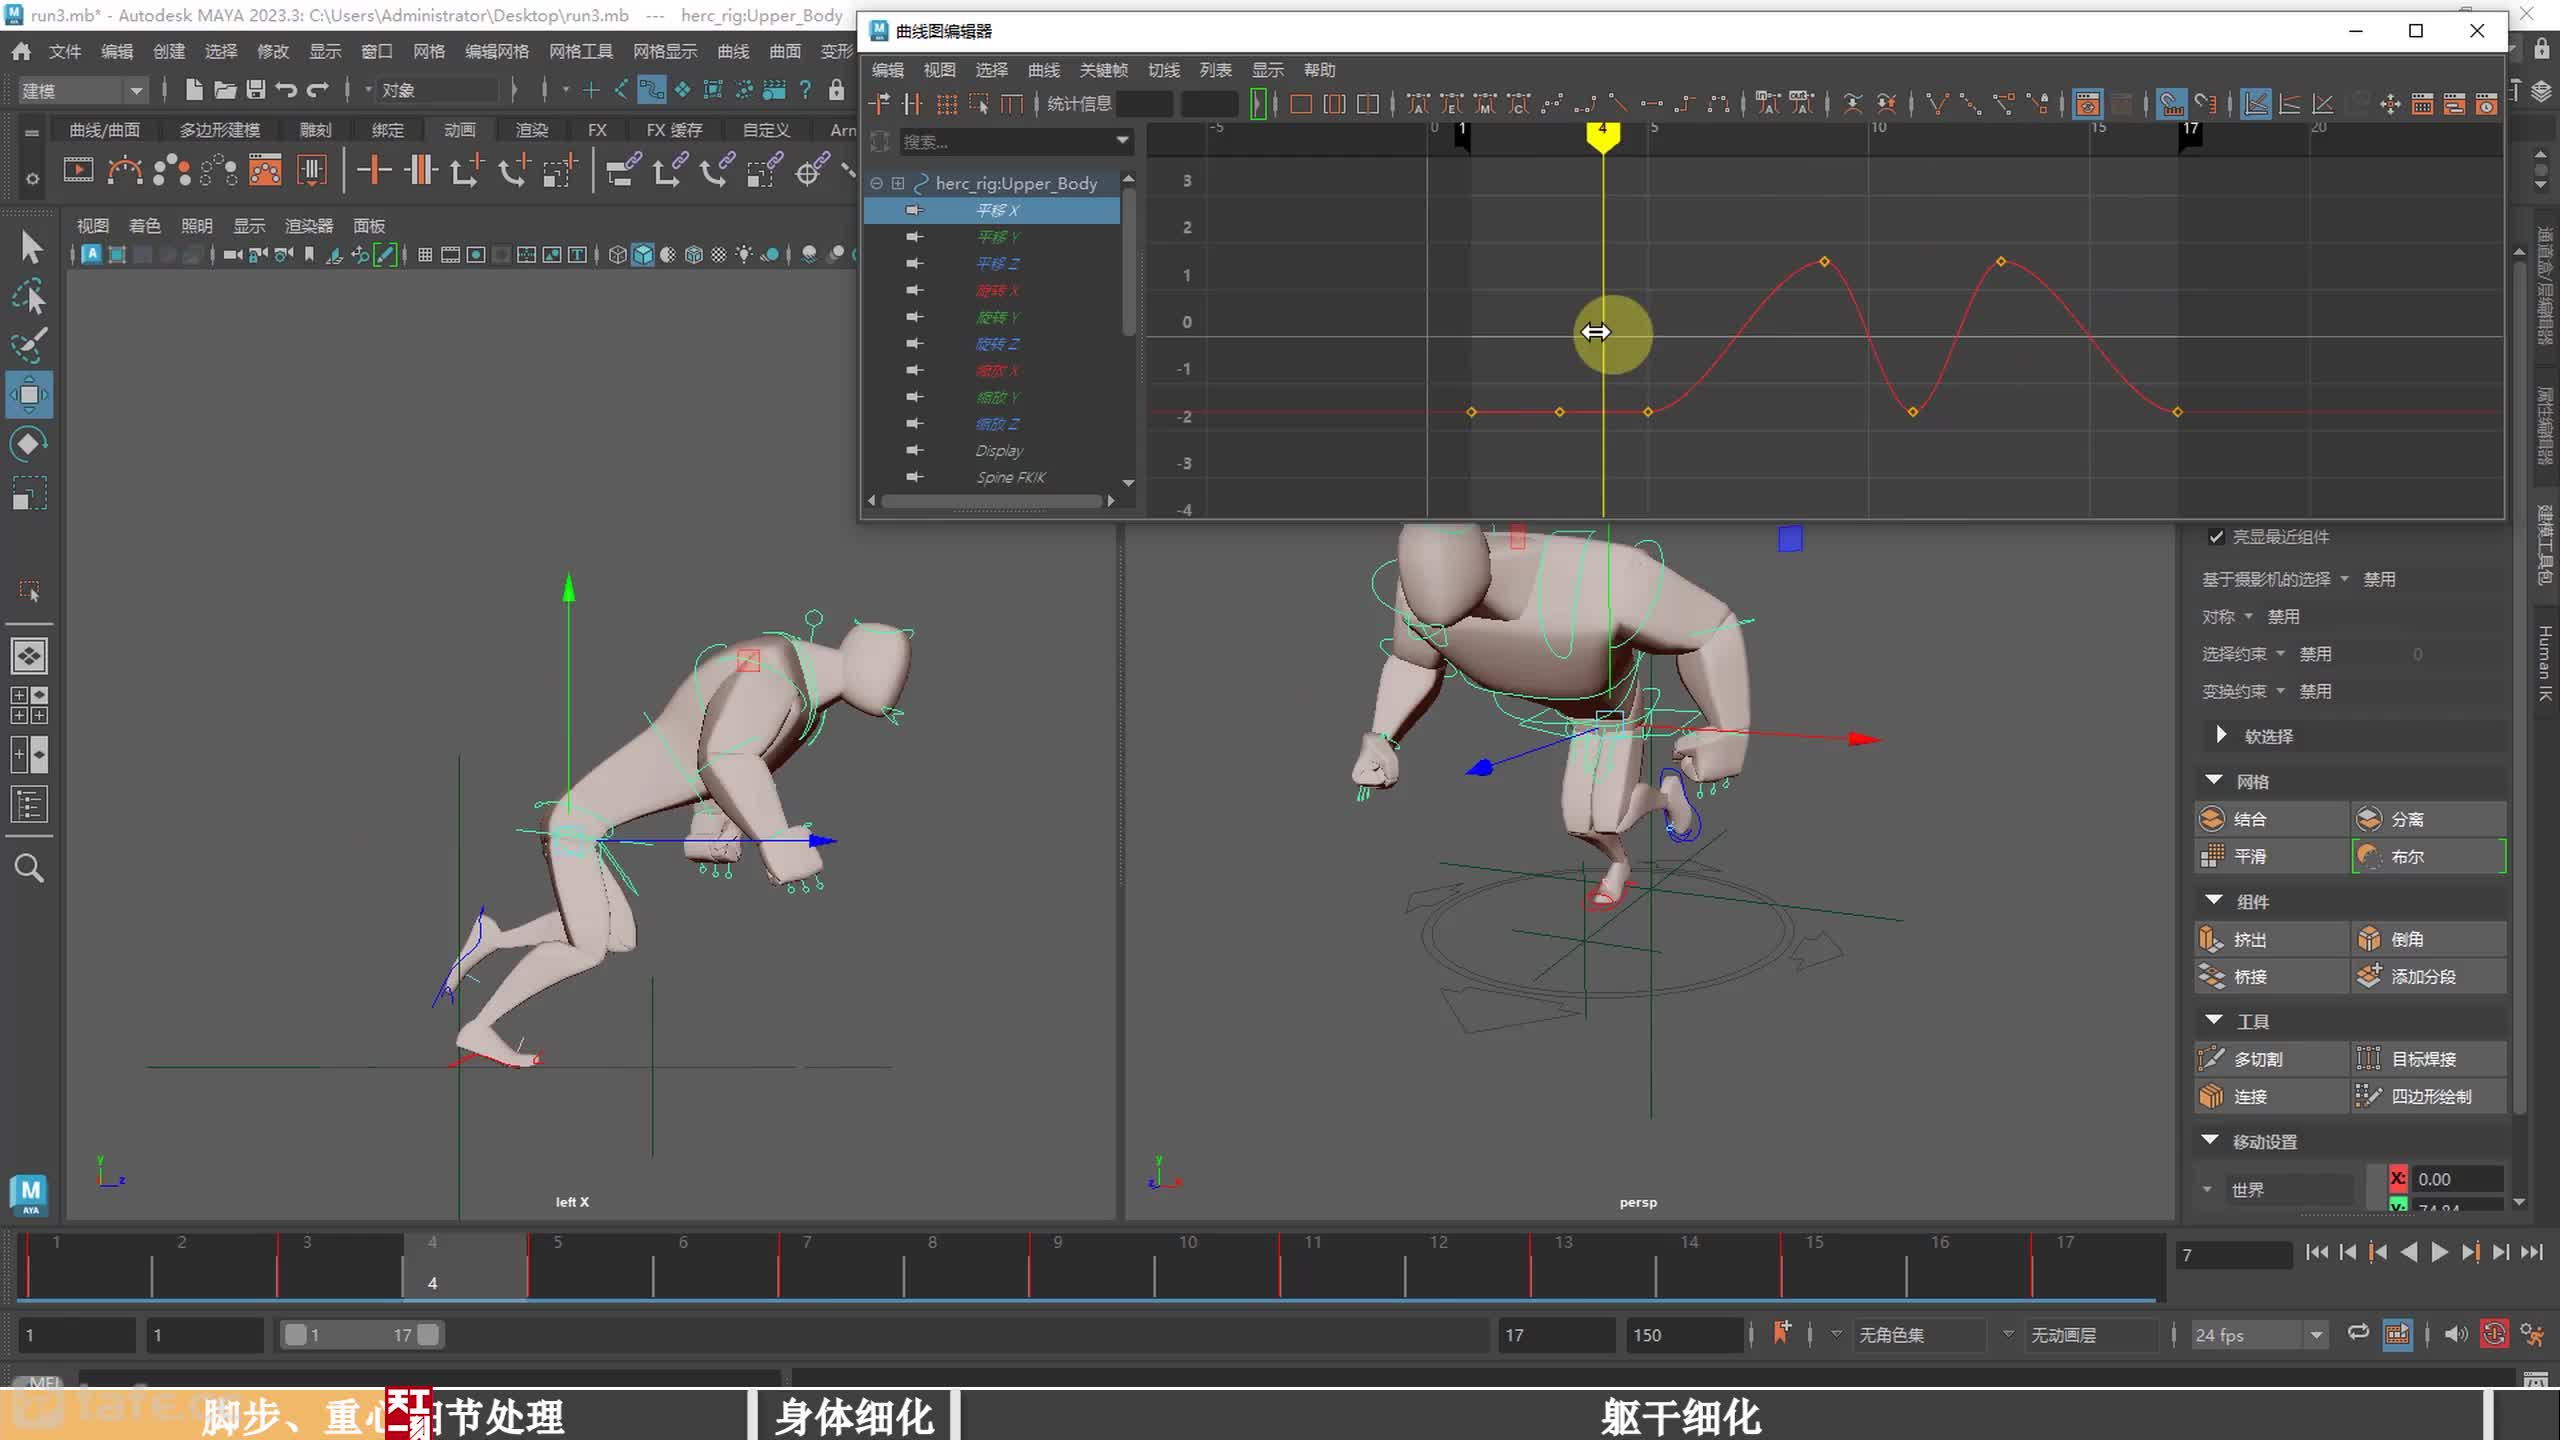Click the Graph Editor move nearest key icon
This screenshot has width=2560, height=1440.
tap(879, 103)
